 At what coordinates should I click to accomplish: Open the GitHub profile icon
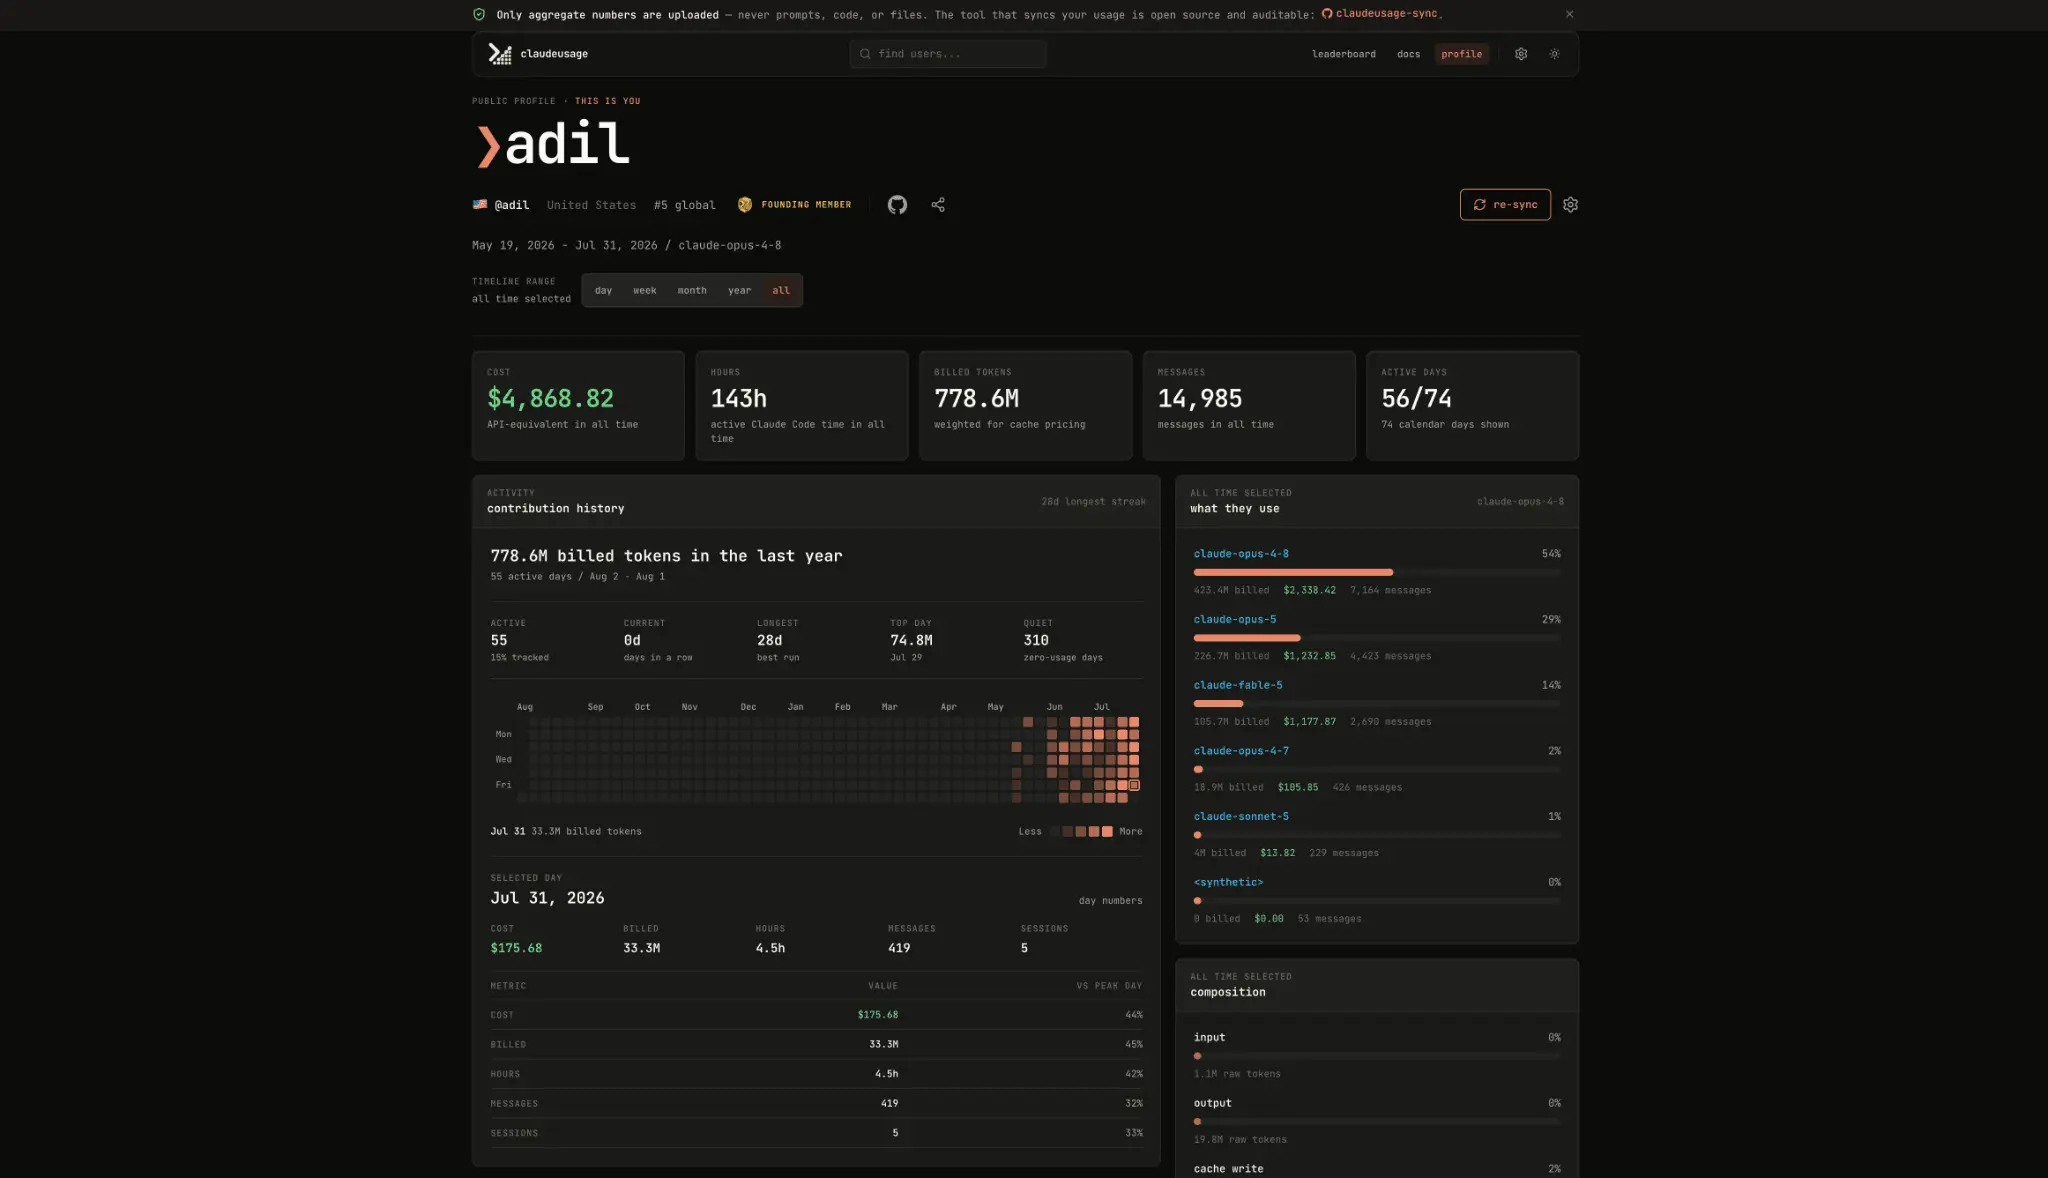[897, 205]
